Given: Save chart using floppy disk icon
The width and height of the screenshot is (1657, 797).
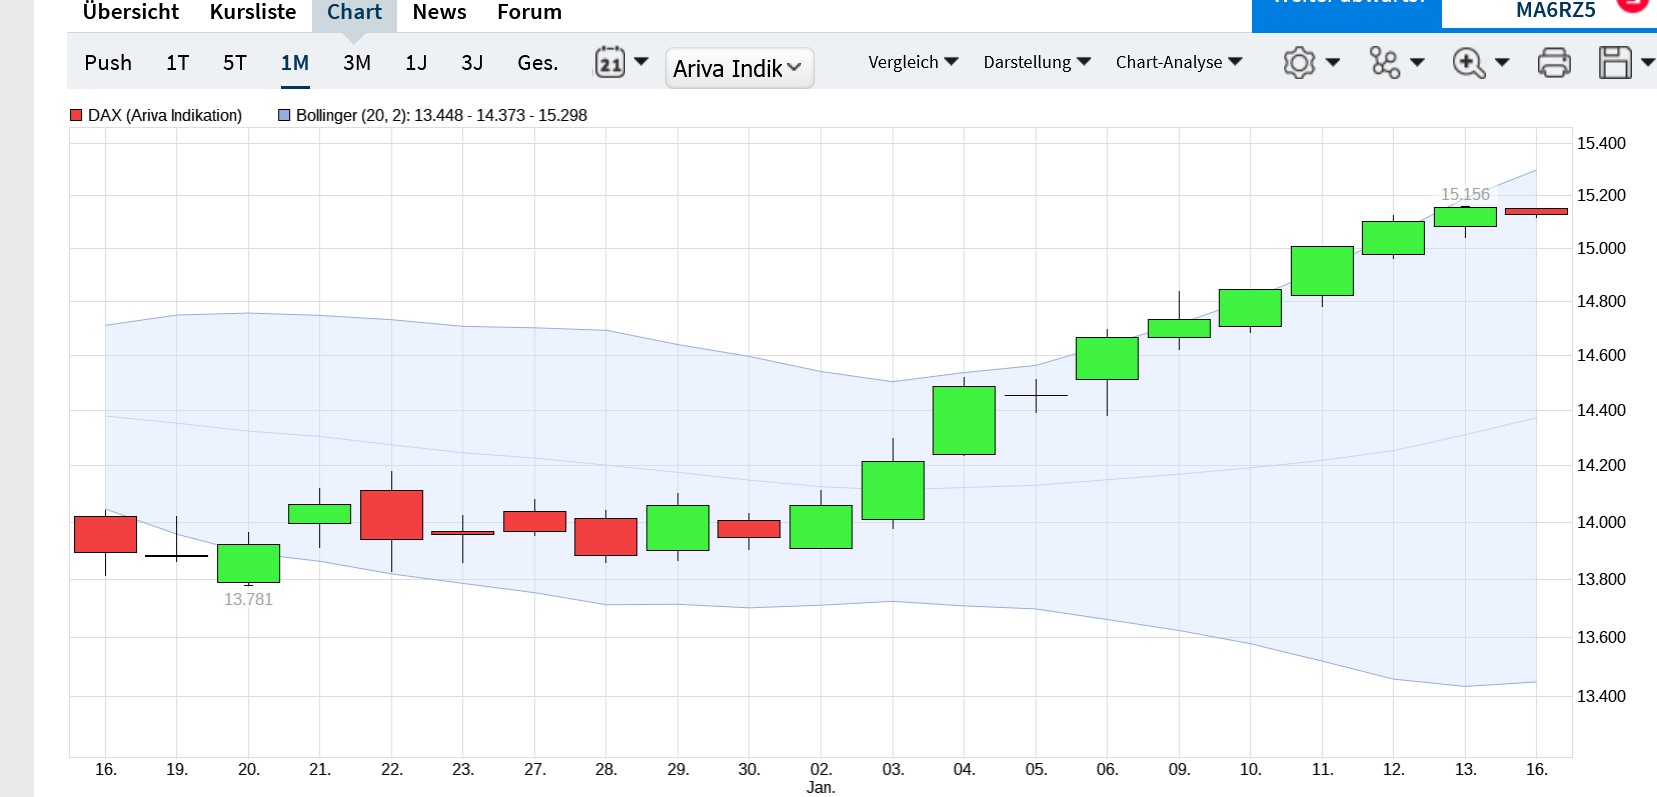Looking at the screenshot, I should 1615,62.
